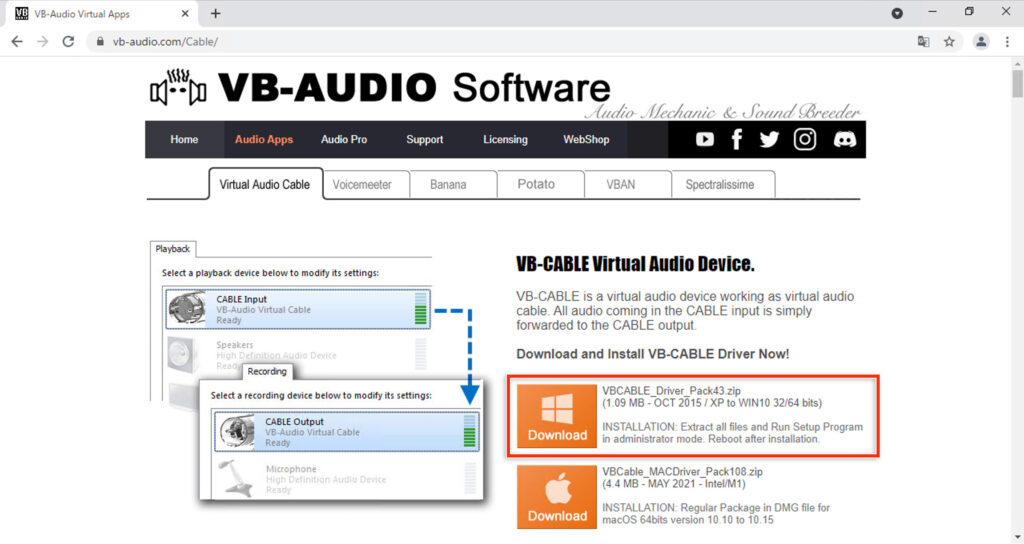Open WebShop menu item
The width and height of the screenshot is (1024, 544).
(x=586, y=139)
